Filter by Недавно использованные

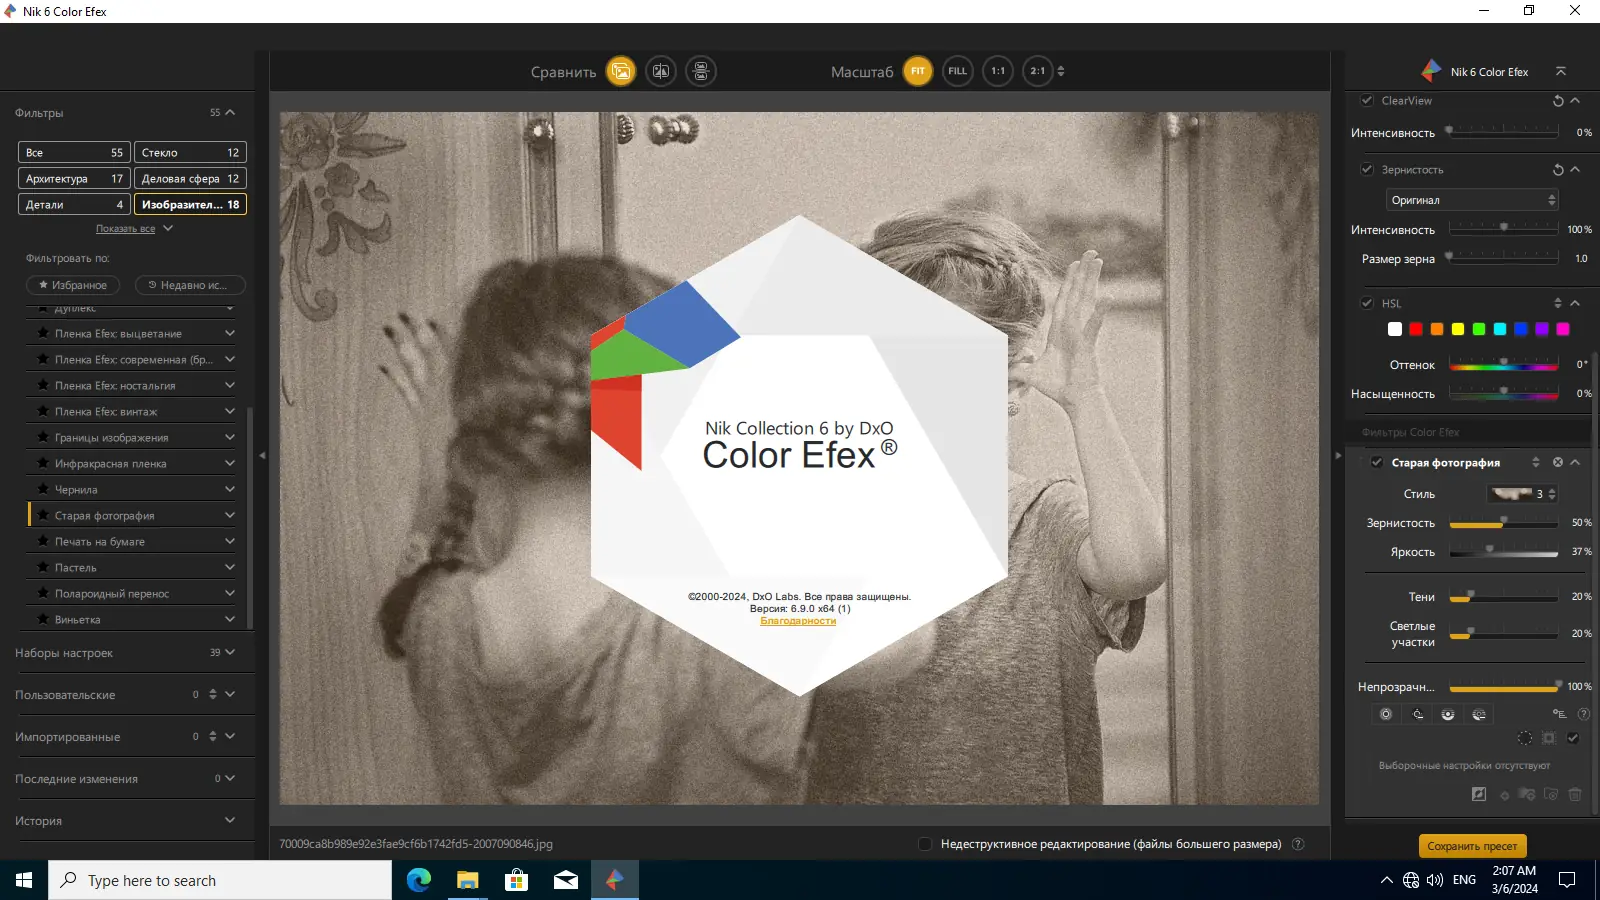coord(190,285)
